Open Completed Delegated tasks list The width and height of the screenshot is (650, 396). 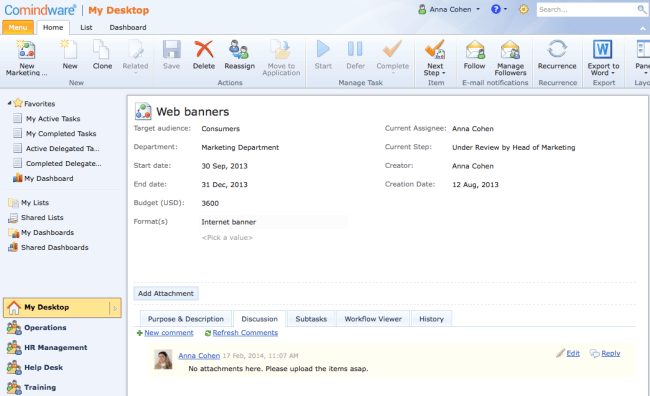pos(57,163)
